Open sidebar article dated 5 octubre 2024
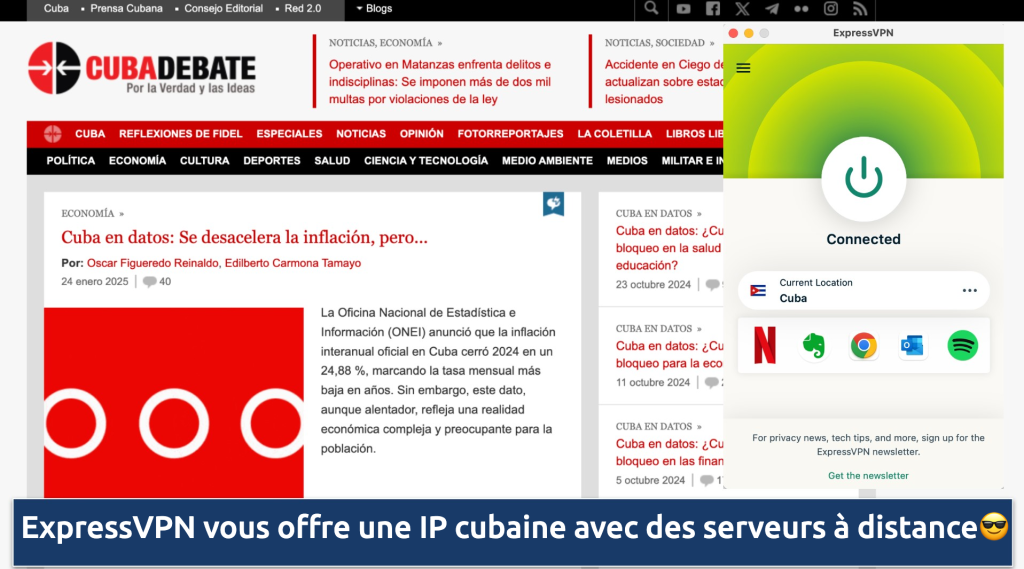 tap(669, 452)
